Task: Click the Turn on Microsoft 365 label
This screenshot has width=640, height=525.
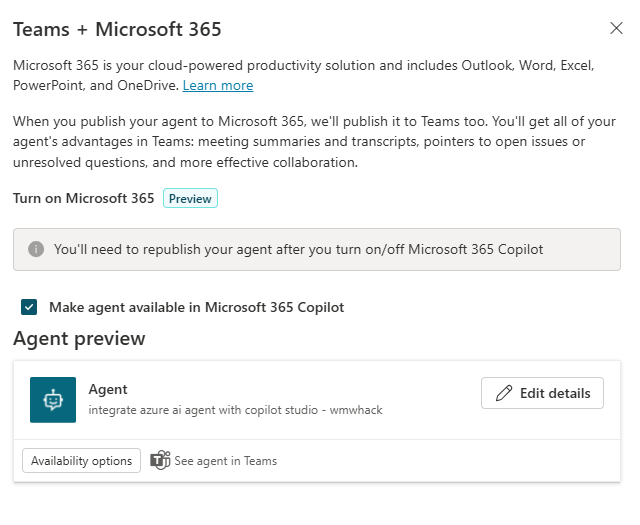Action: click(x=84, y=198)
